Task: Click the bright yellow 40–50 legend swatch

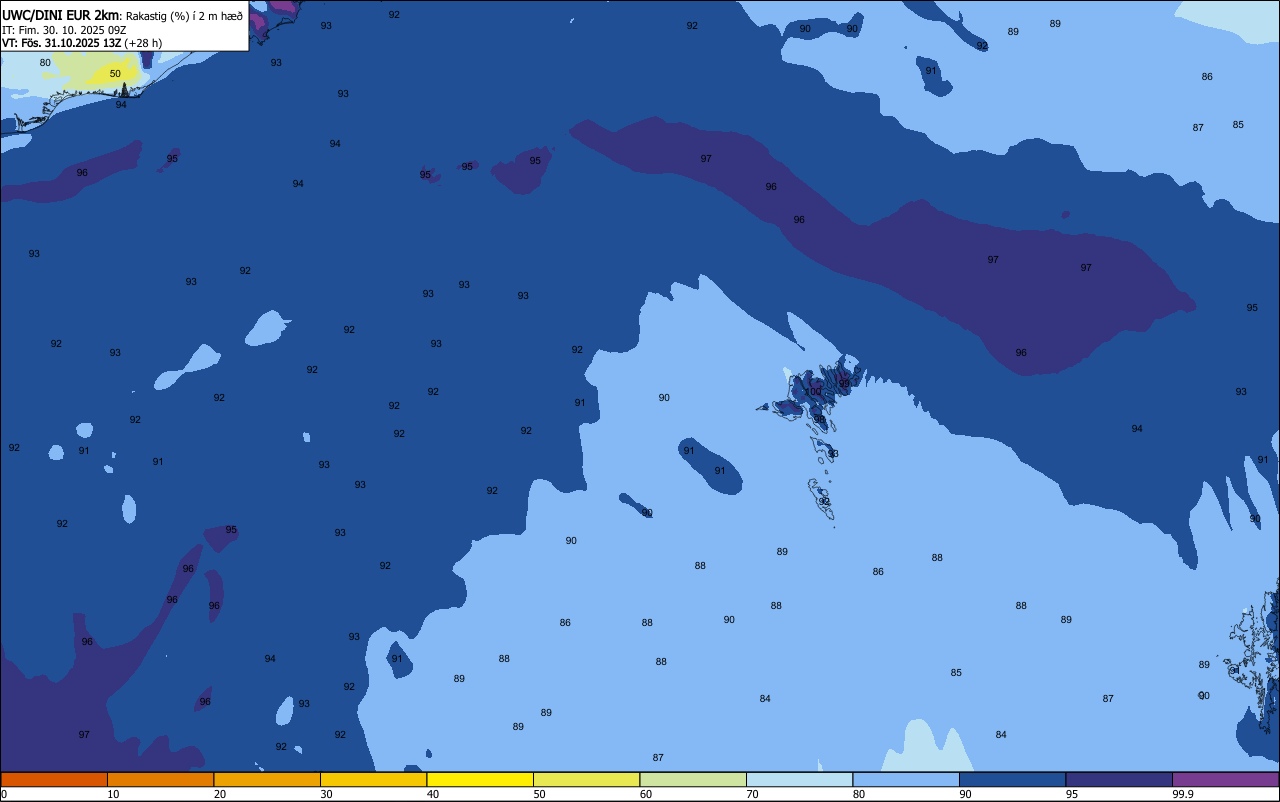Action: click(x=480, y=779)
